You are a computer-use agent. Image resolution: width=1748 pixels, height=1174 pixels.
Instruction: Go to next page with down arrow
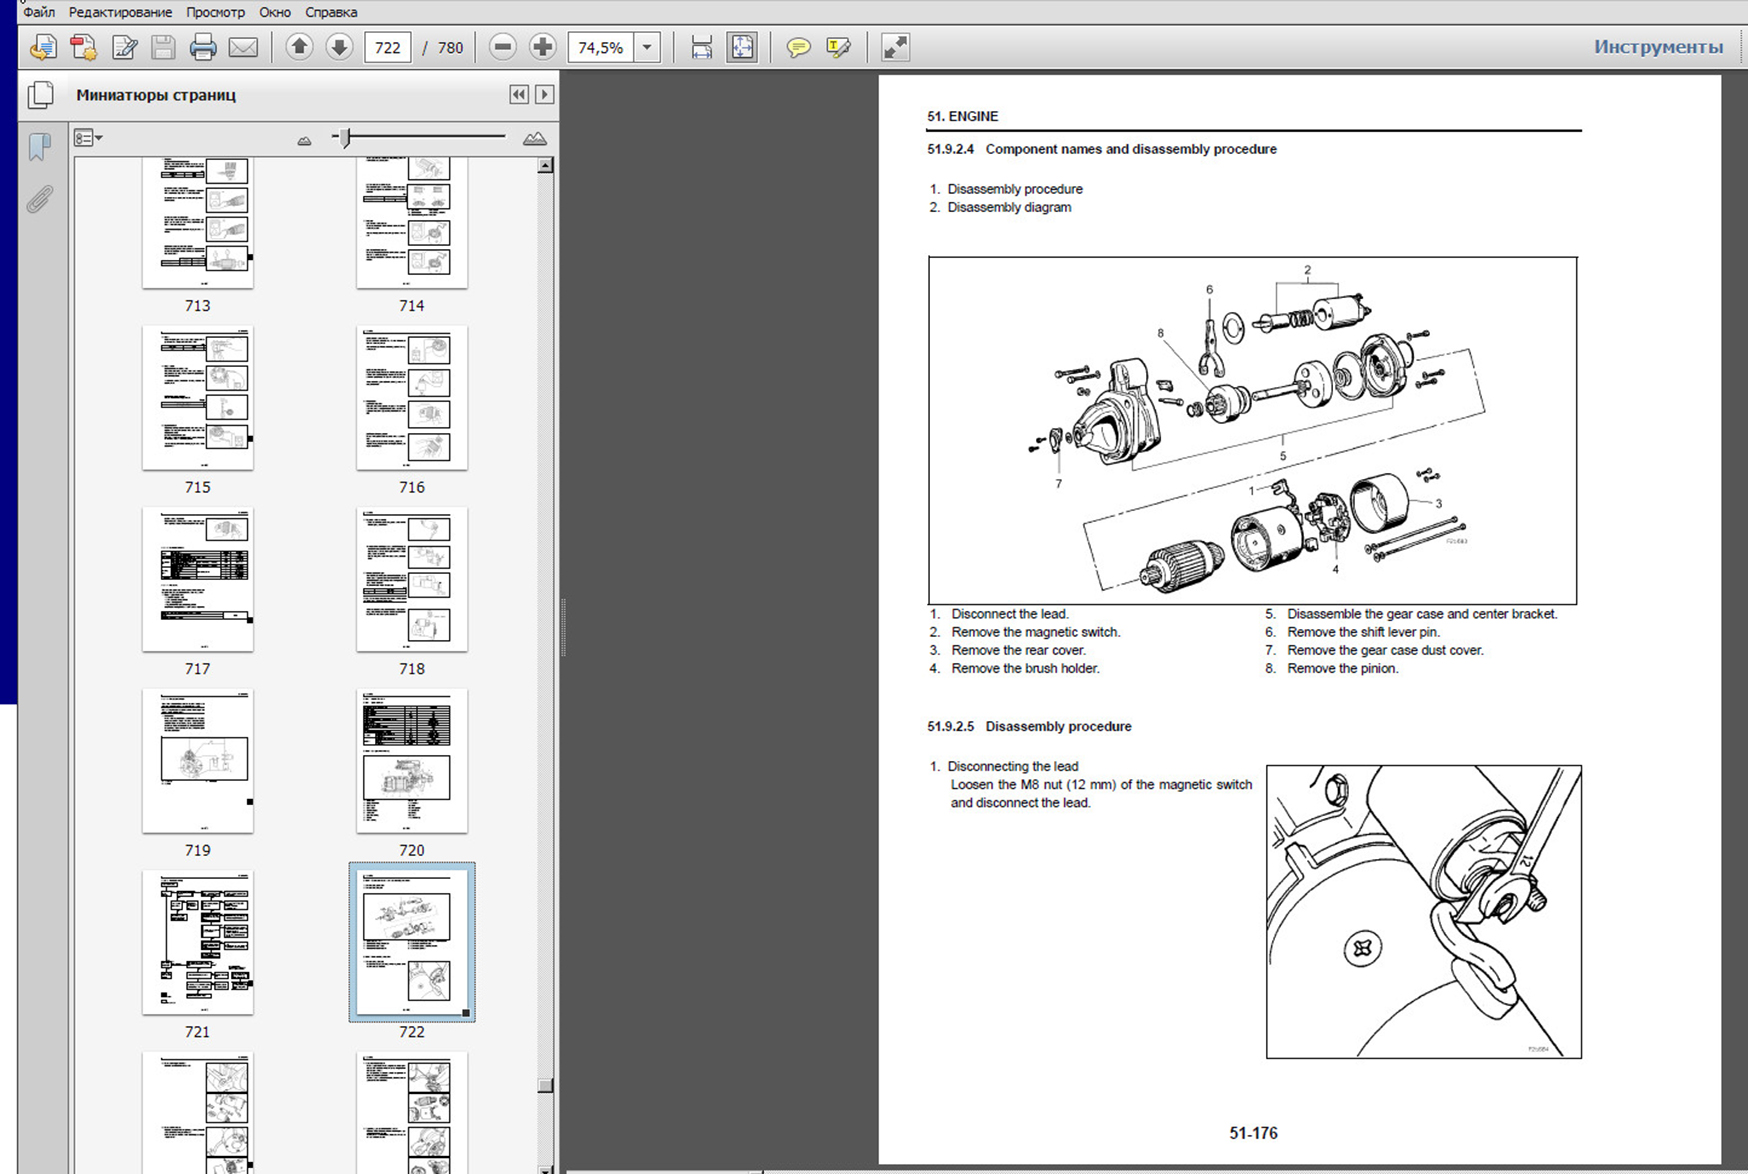click(339, 47)
